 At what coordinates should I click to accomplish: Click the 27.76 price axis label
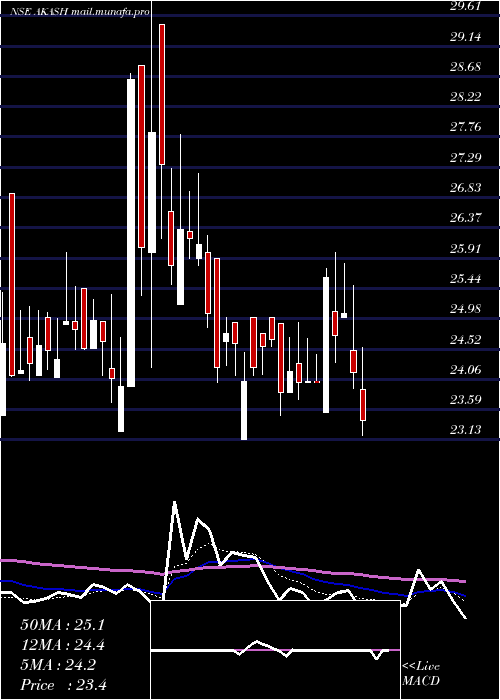[466, 127]
